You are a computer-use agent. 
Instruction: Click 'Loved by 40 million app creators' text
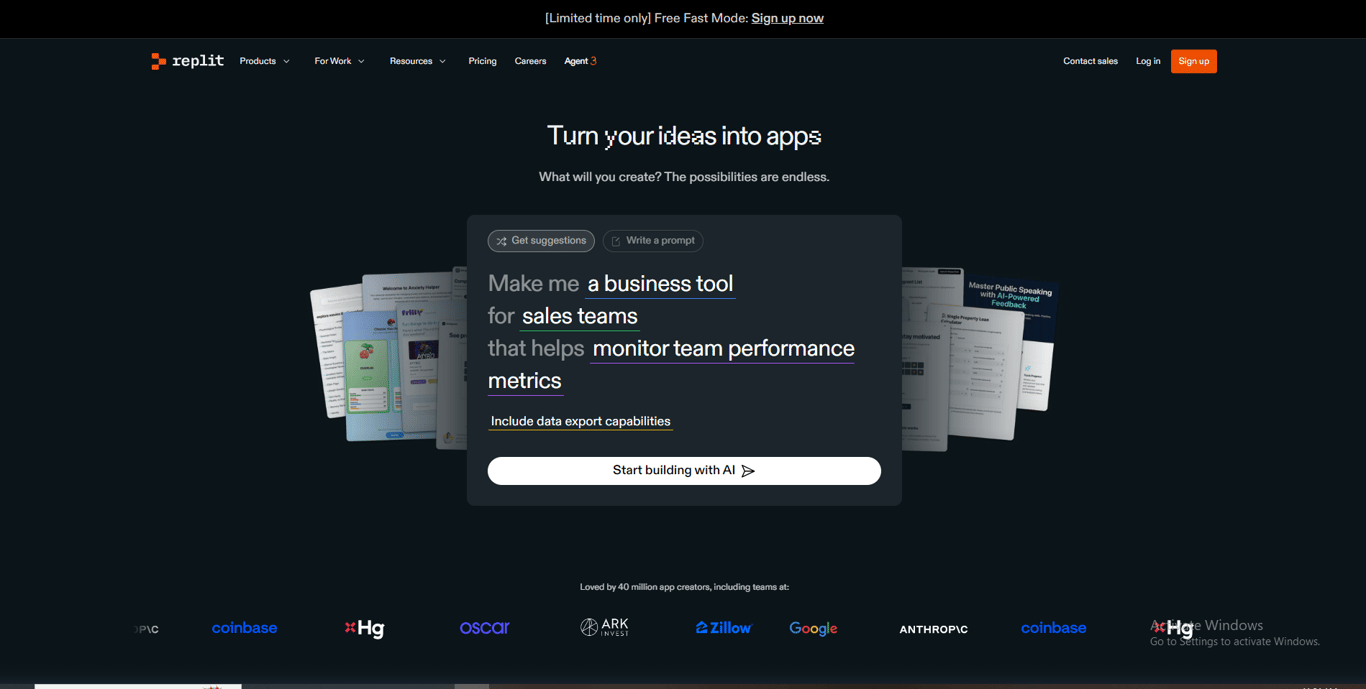click(684, 587)
